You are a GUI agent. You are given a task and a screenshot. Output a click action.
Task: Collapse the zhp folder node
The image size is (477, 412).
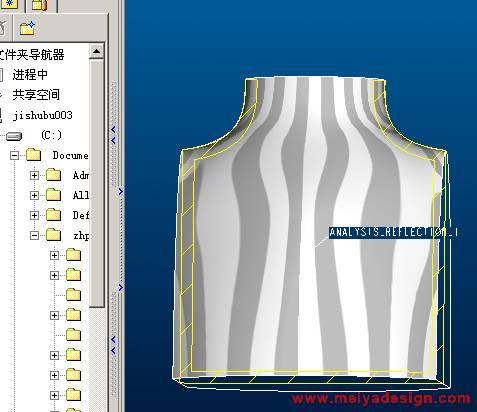click(34, 235)
